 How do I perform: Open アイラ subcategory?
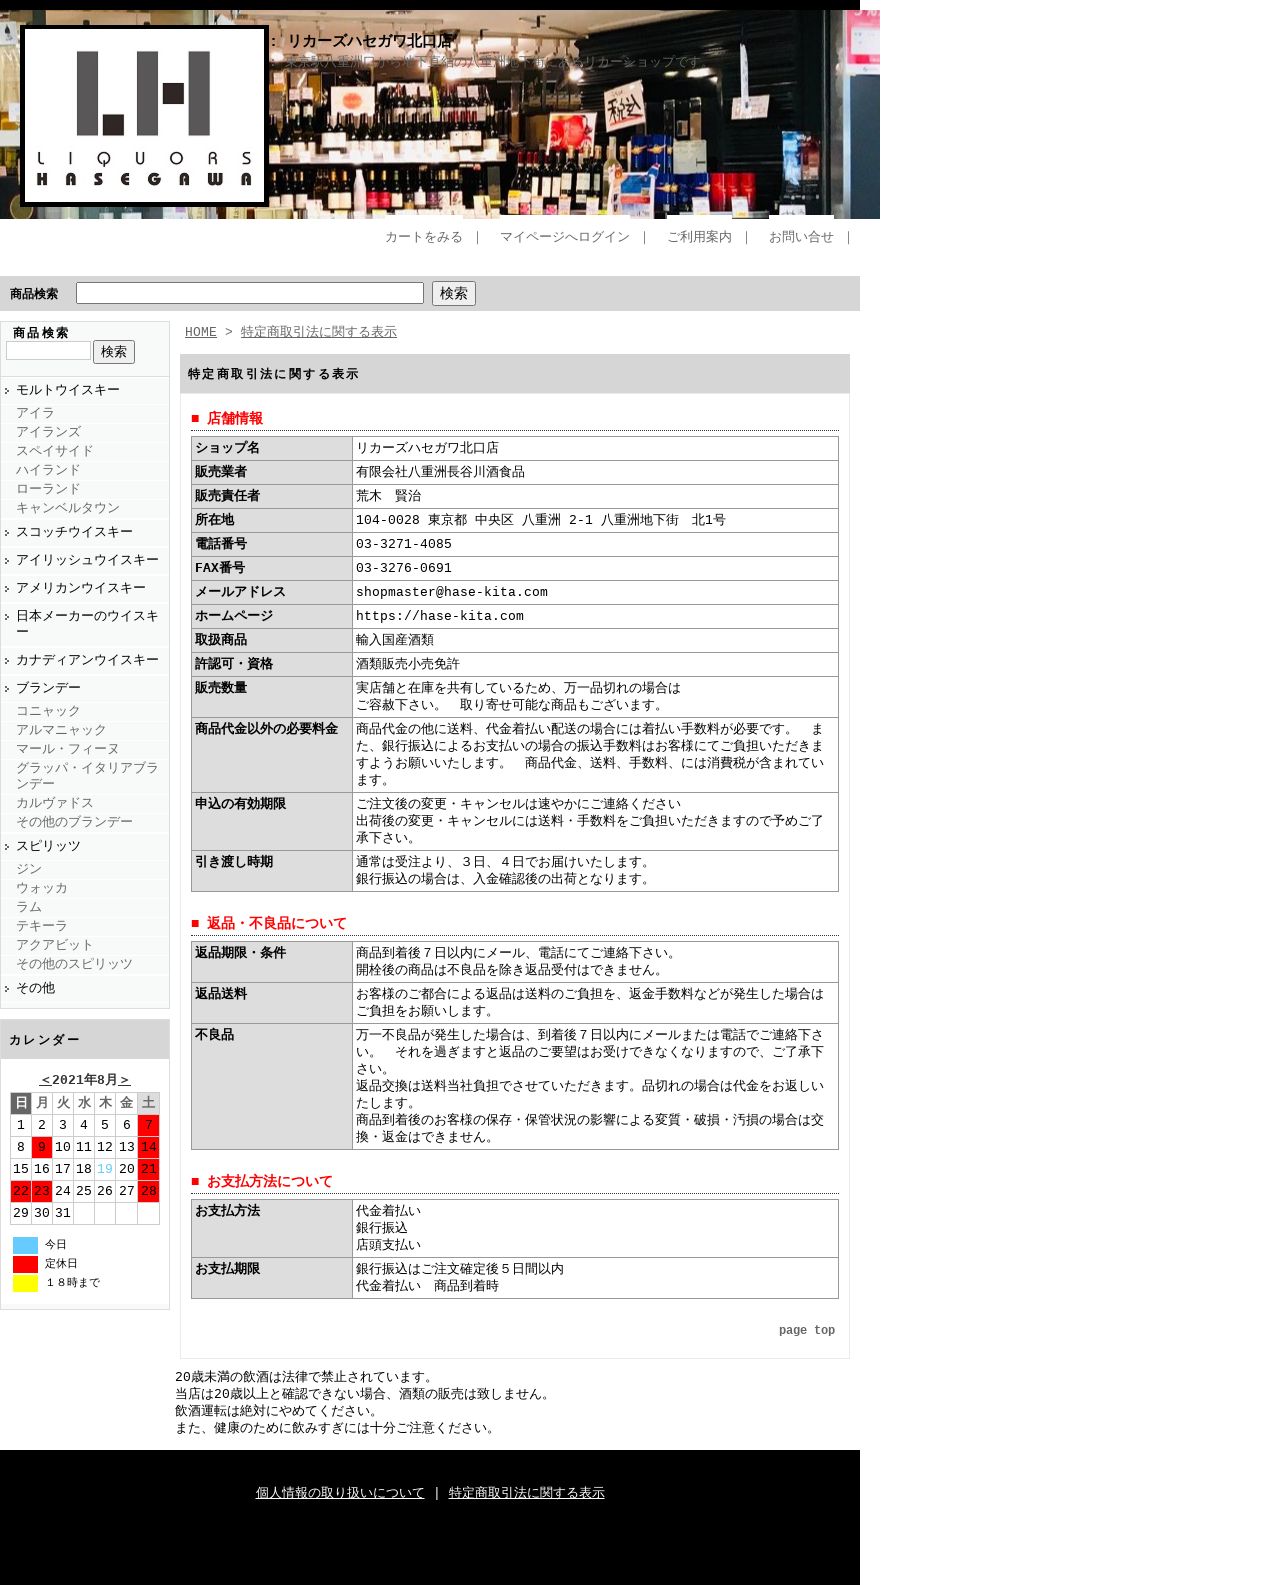pos(35,413)
